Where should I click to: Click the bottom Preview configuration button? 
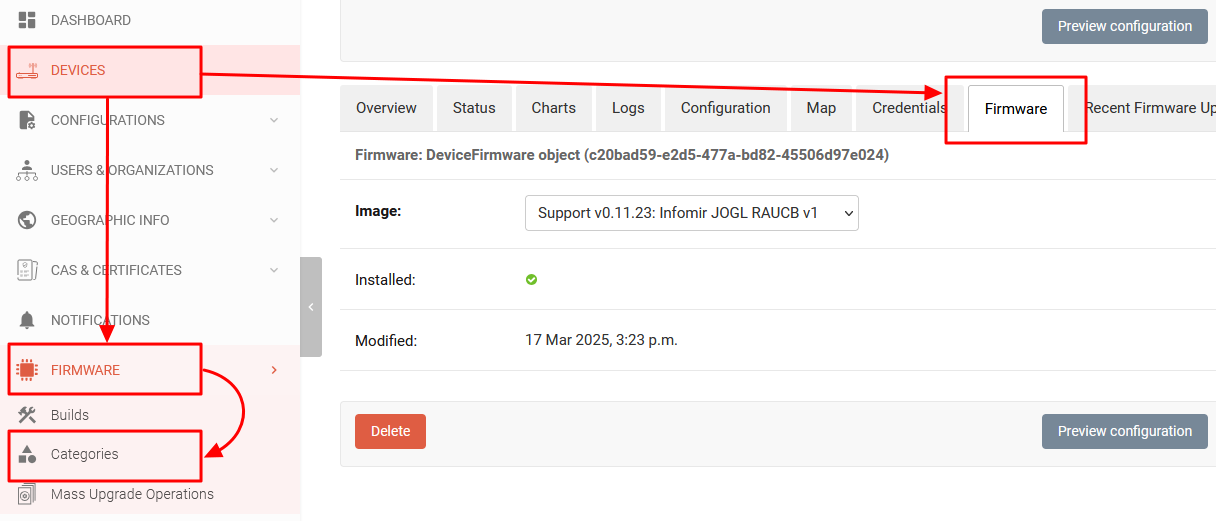tap(1124, 432)
